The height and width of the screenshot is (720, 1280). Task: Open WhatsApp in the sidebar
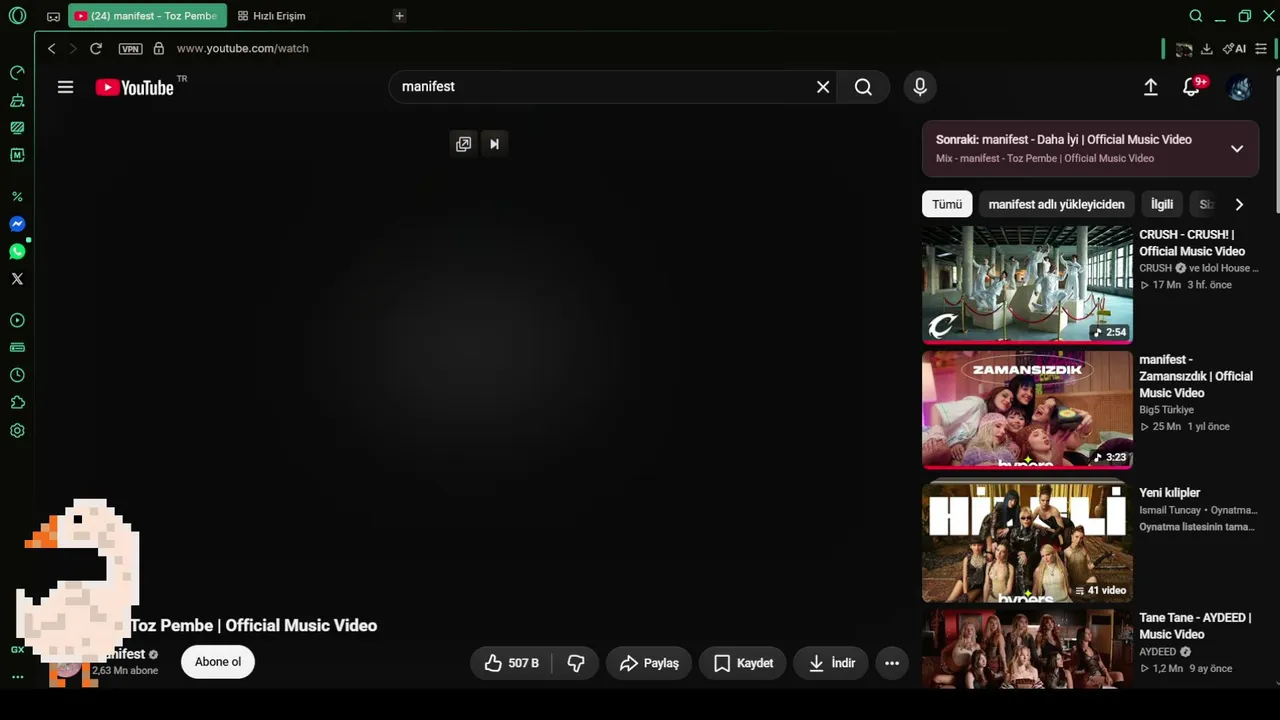[17, 252]
